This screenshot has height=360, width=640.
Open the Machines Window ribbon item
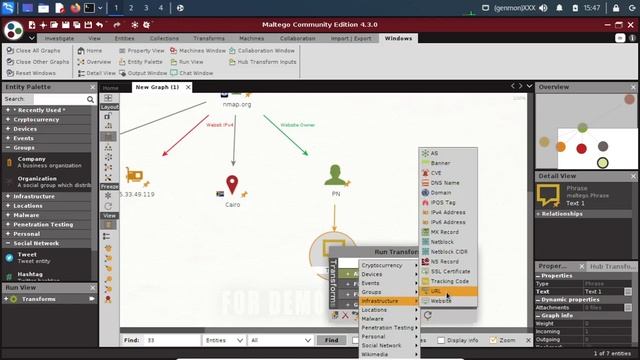[x=198, y=51]
